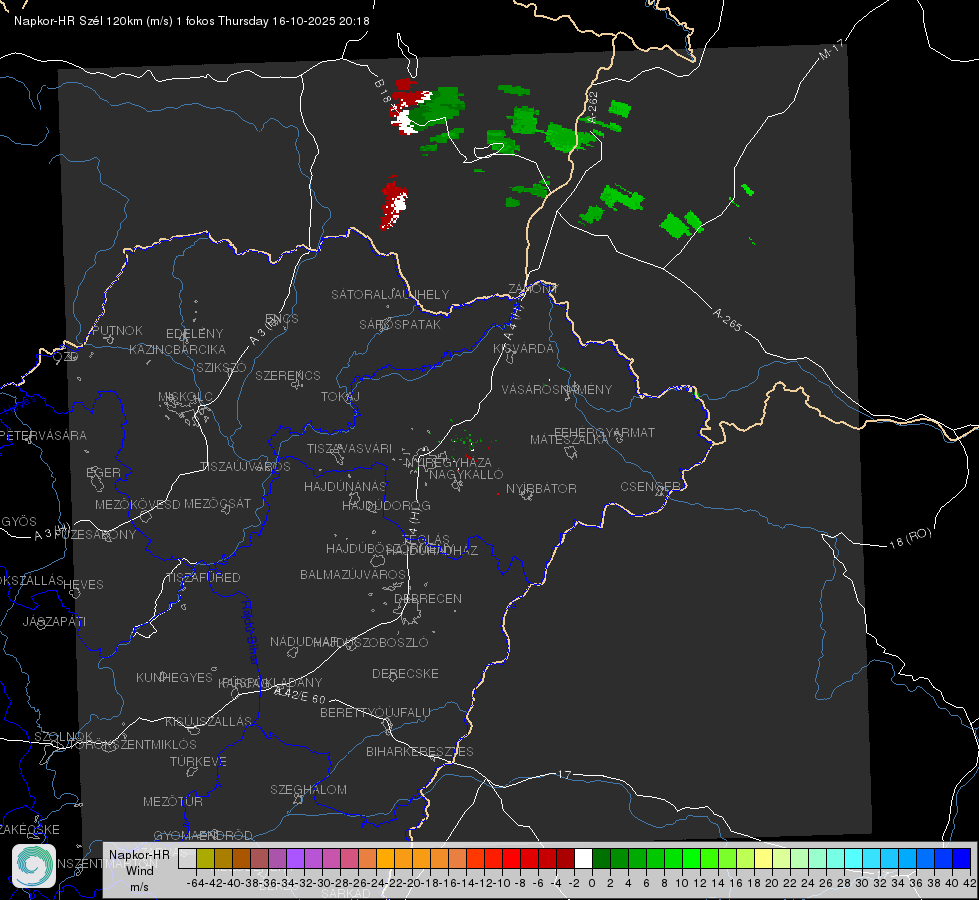979x900 pixels.
Task: Click the legend value 42
Action: pyautogui.click(x=970, y=883)
